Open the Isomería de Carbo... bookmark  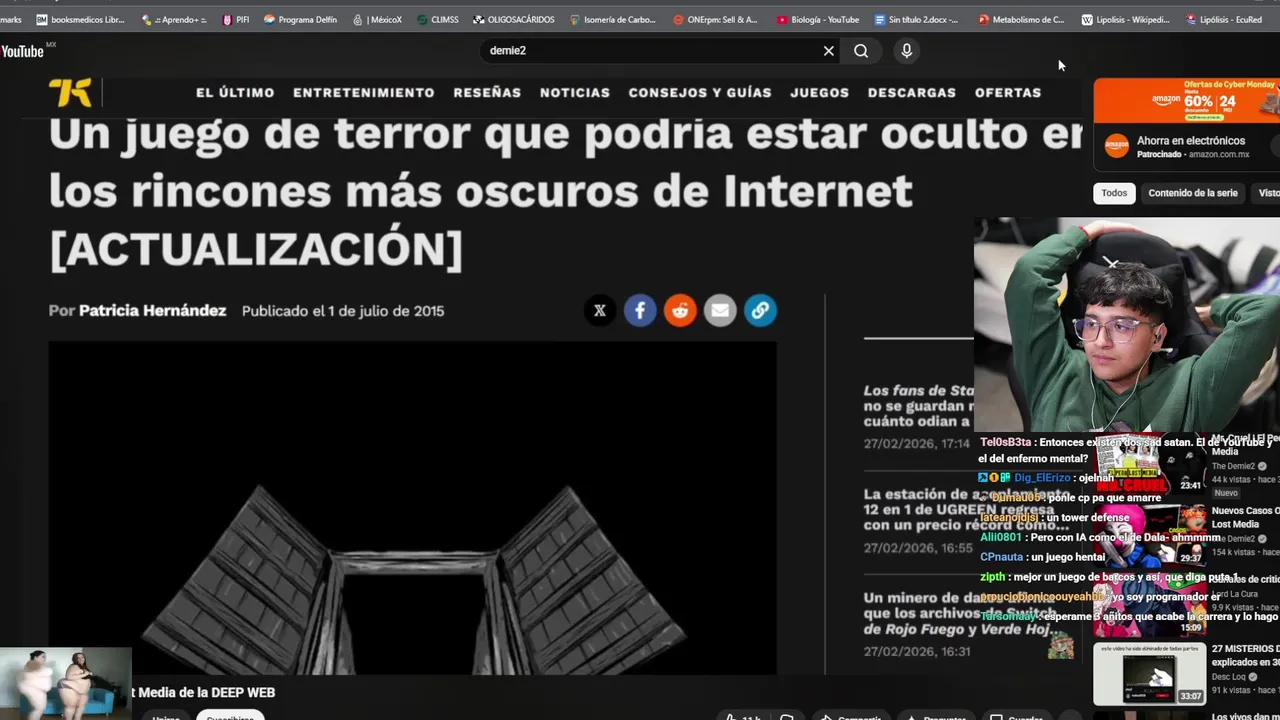pos(613,19)
